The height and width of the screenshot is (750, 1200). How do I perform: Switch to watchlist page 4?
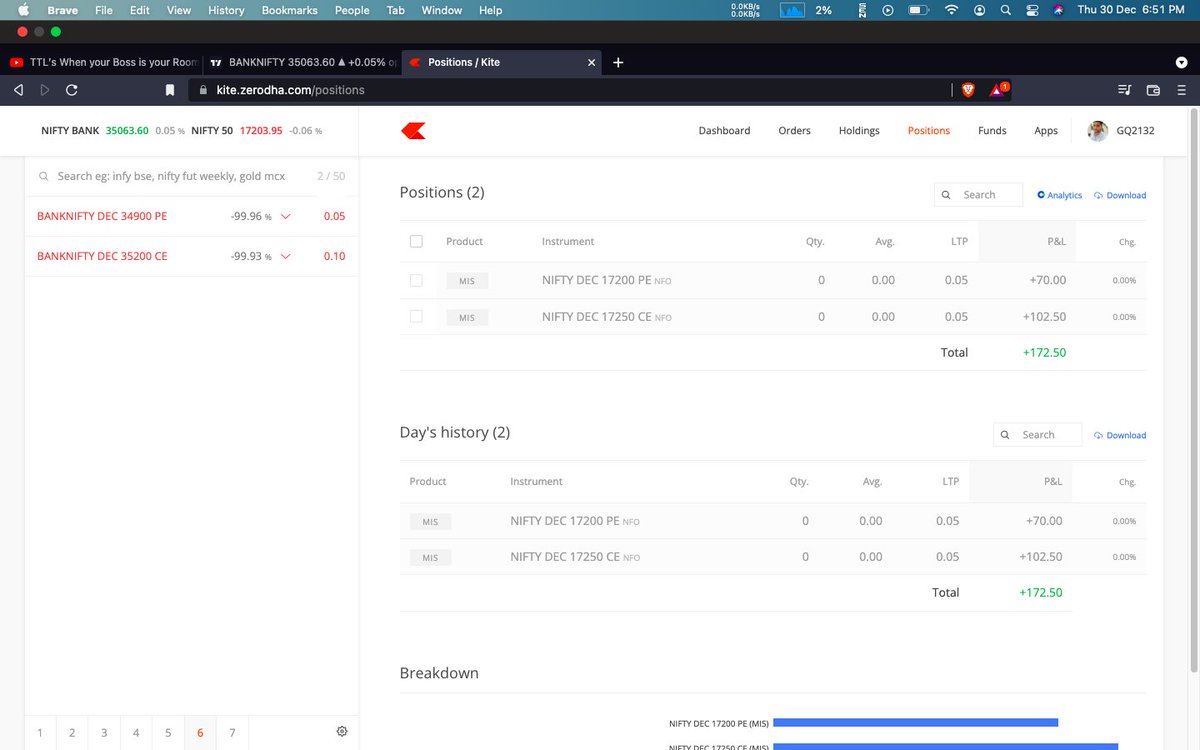[x=136, y=733]
